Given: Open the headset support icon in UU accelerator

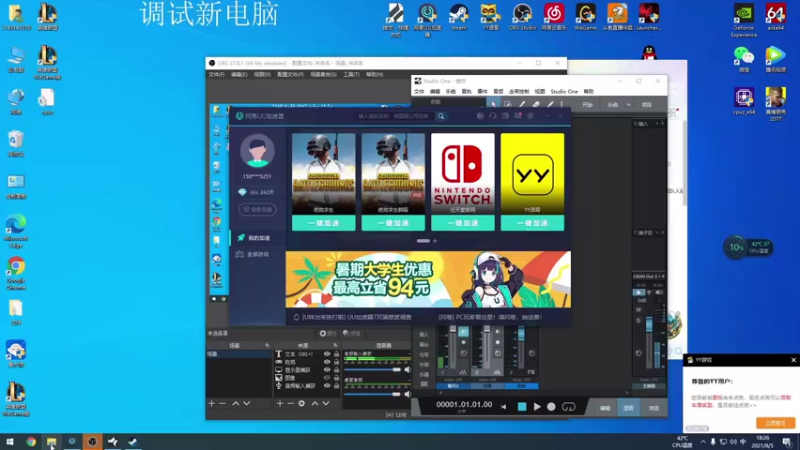Looking at the screenshot, I should click(x=492, y=116).
